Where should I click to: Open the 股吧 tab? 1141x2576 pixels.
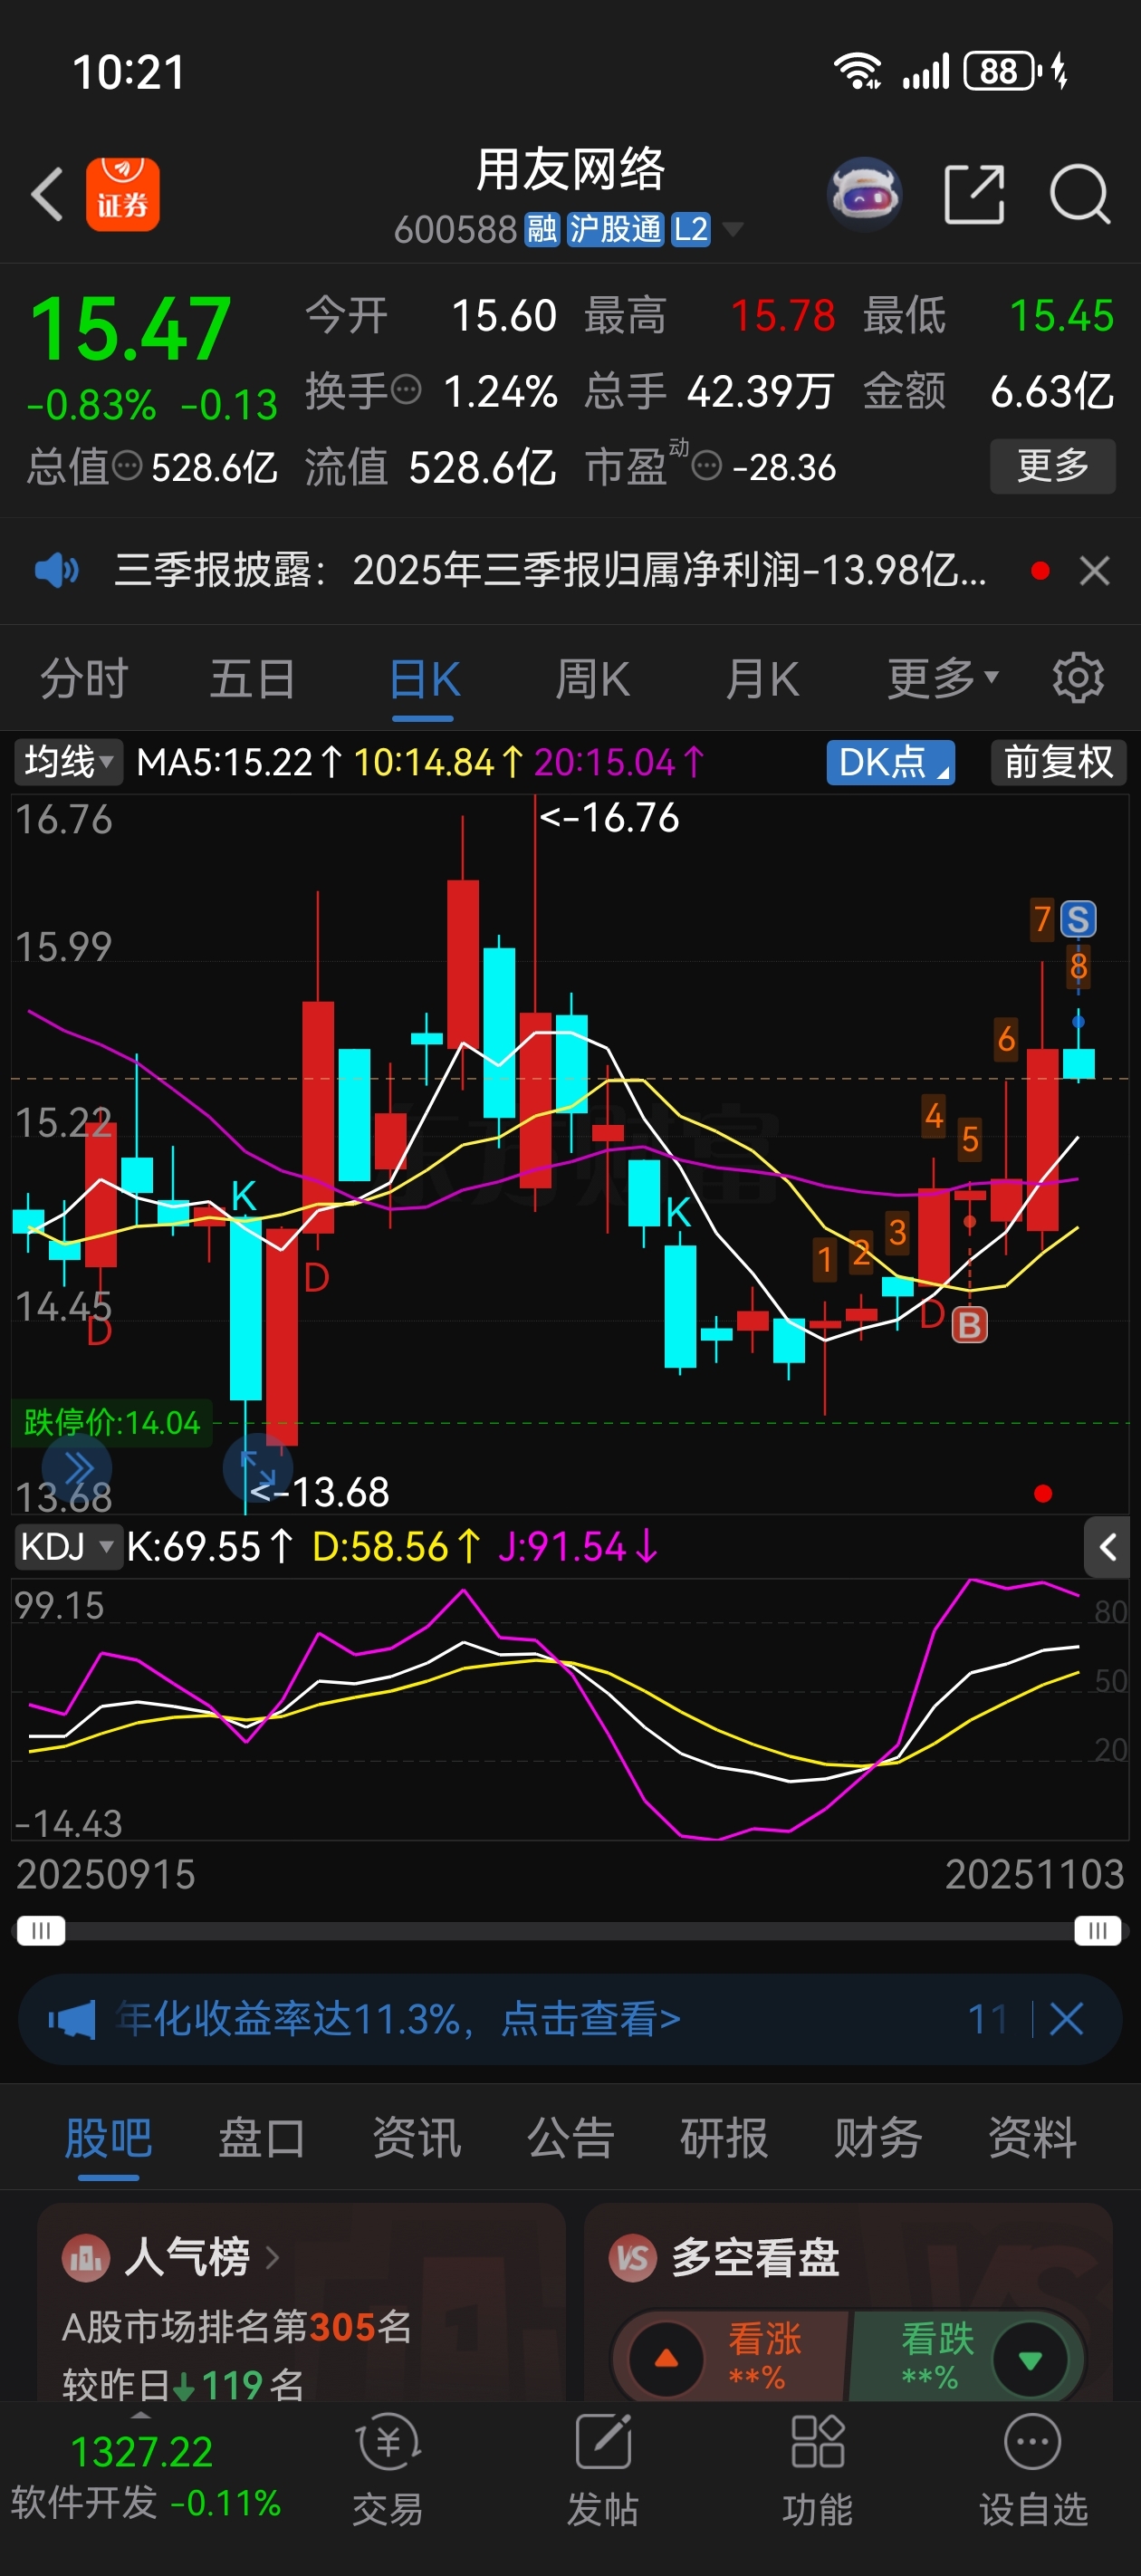click(108, 2138)
